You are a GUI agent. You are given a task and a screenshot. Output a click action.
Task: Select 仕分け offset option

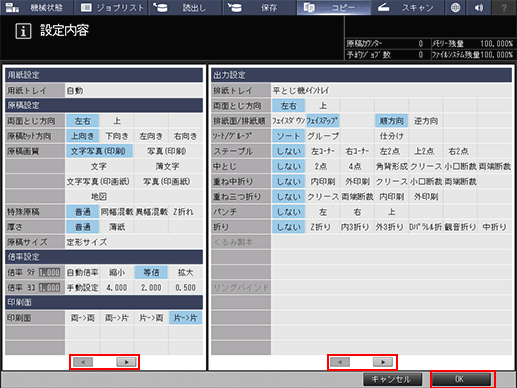392,136
